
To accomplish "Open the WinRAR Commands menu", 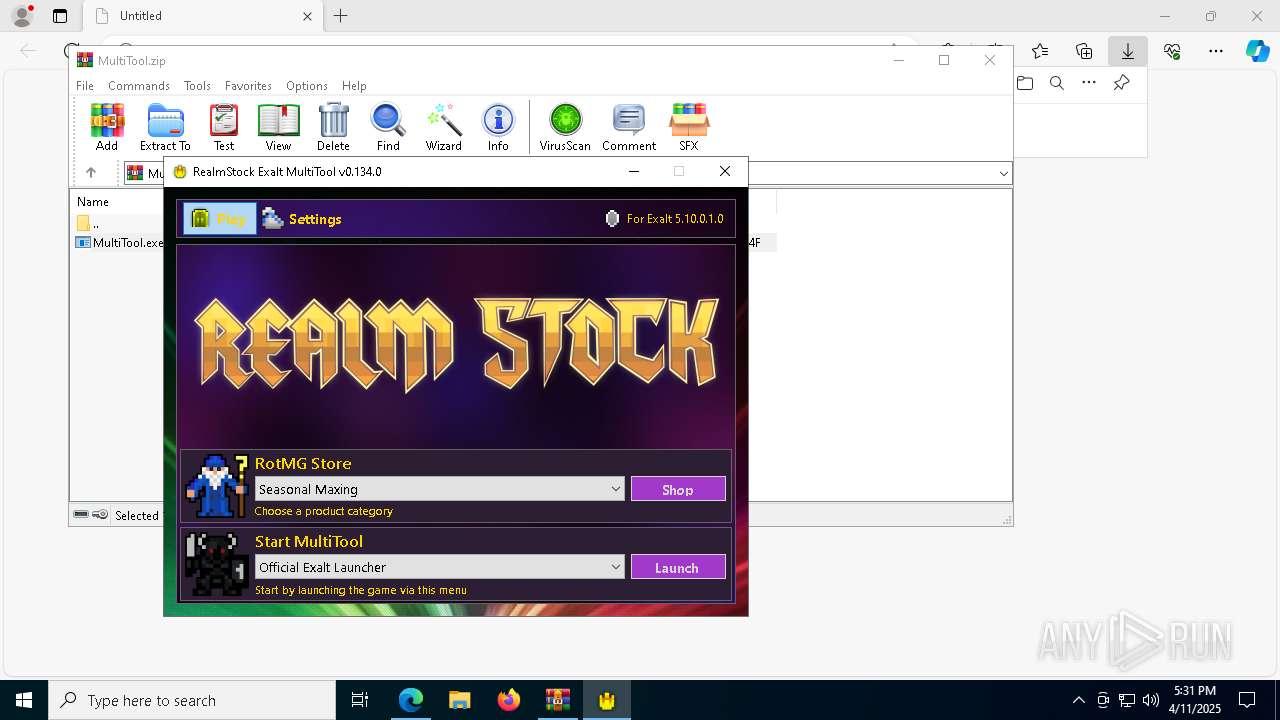I will coord(139,86).
